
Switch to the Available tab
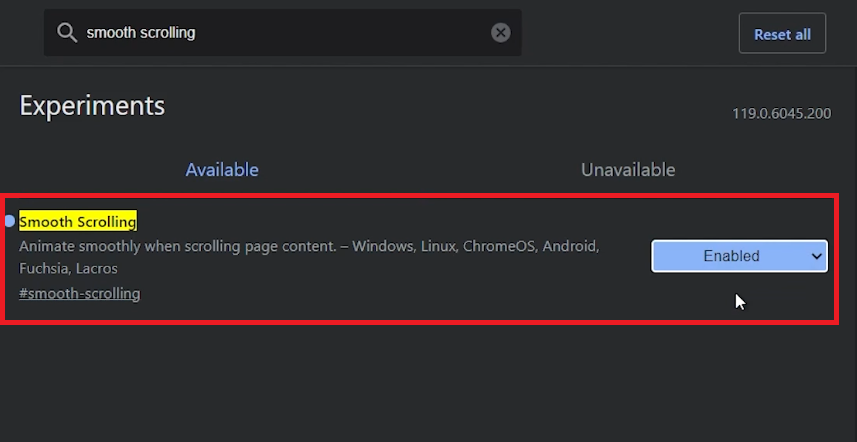tap(222, 170)
